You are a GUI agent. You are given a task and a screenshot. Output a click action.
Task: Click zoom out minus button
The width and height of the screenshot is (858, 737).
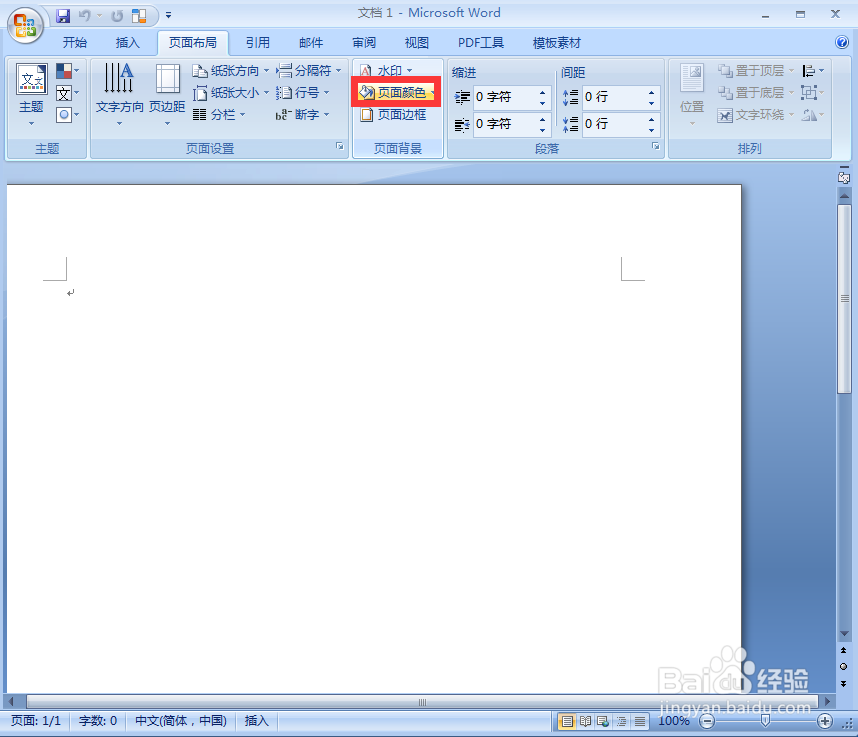tap(708, 722)
